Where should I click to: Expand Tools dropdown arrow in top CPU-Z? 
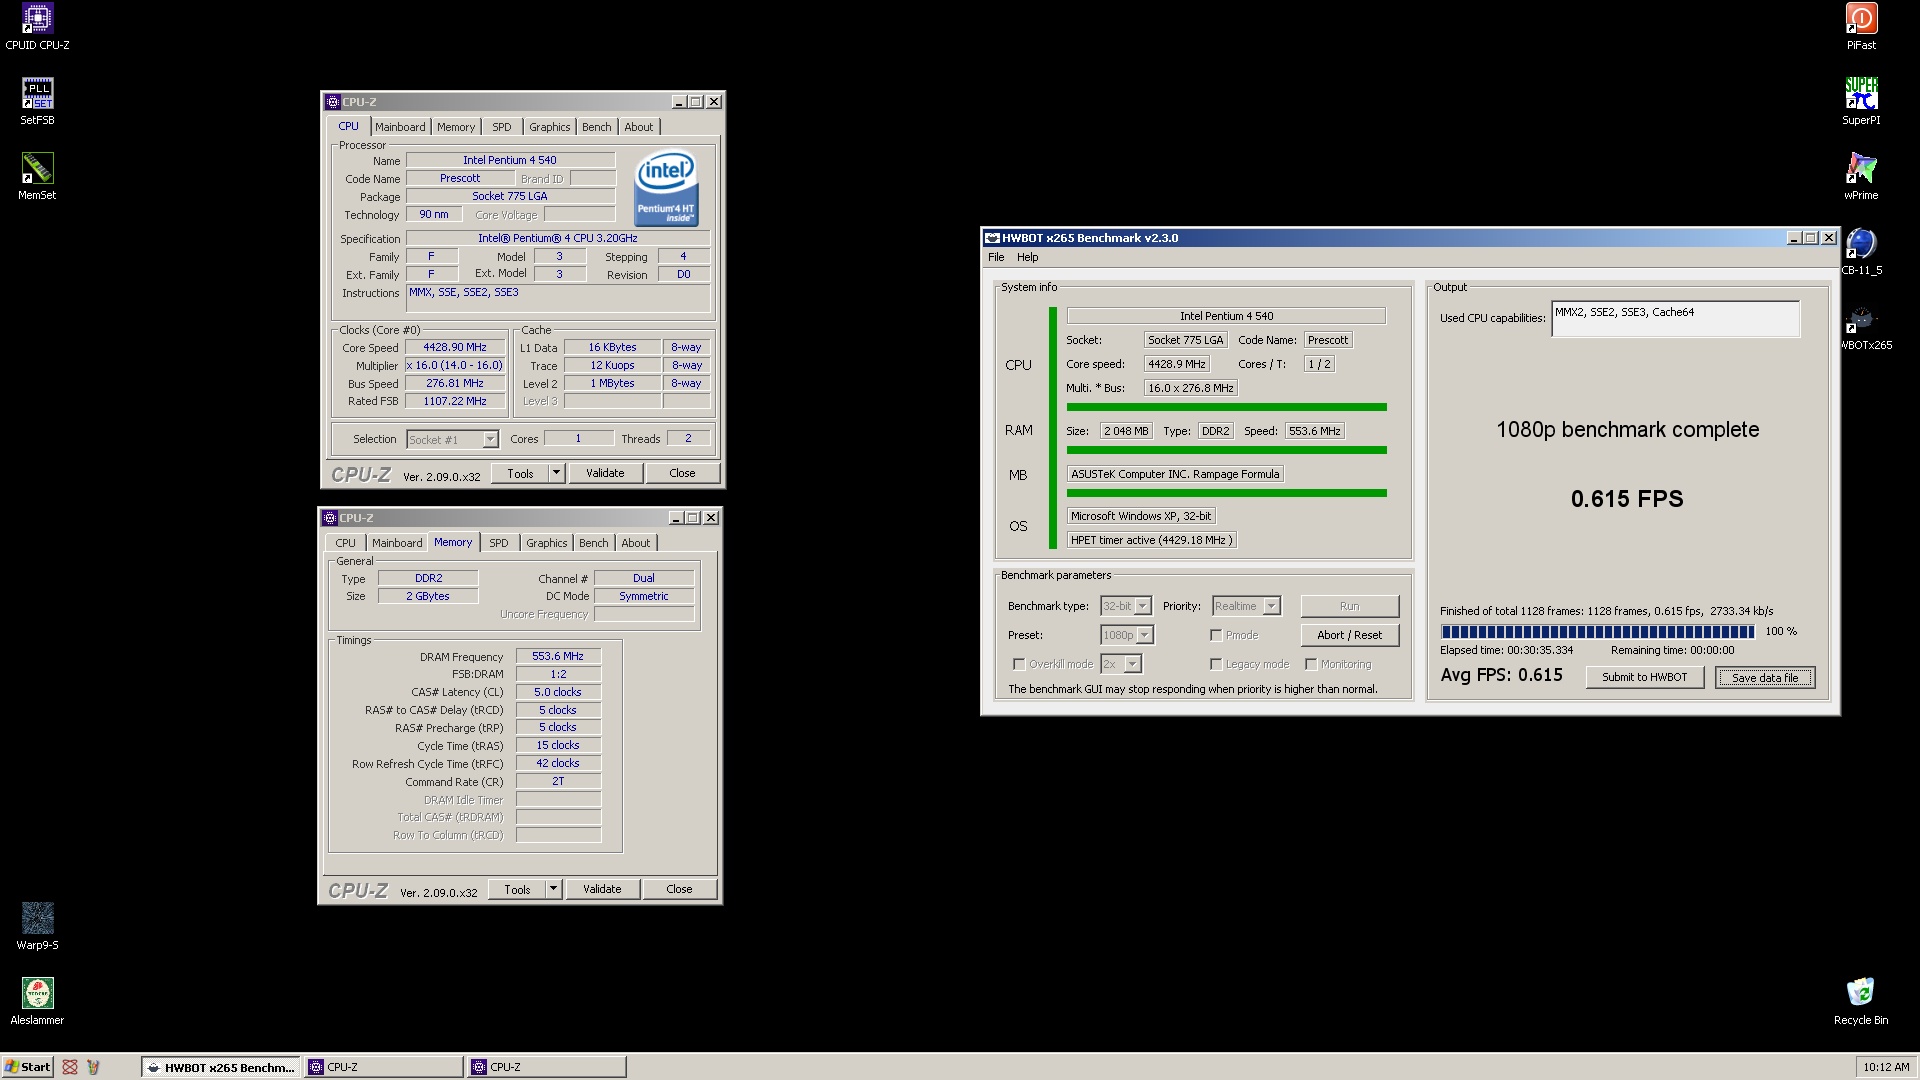557,473
